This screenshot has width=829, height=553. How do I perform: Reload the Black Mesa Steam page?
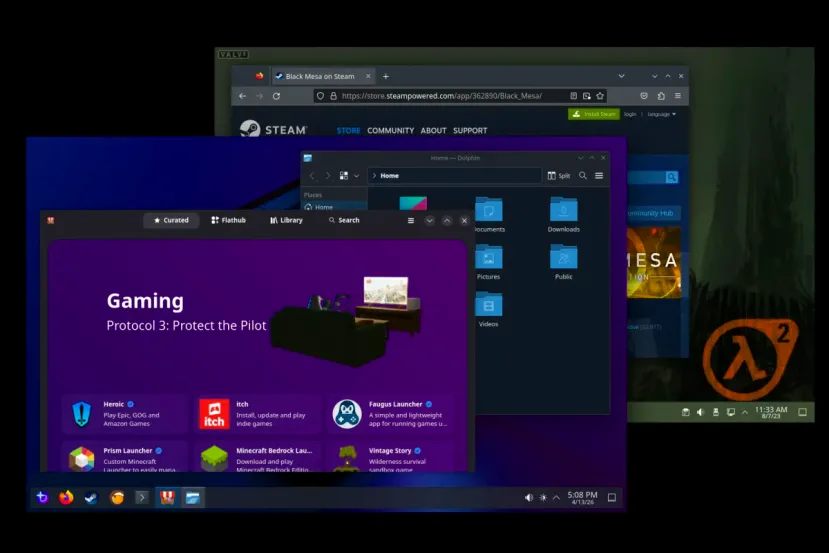point(277,96)
